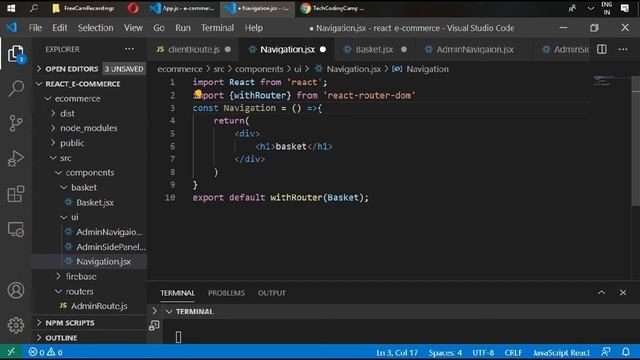
Task: Open the Help menu
Action: tap(253, 28)
